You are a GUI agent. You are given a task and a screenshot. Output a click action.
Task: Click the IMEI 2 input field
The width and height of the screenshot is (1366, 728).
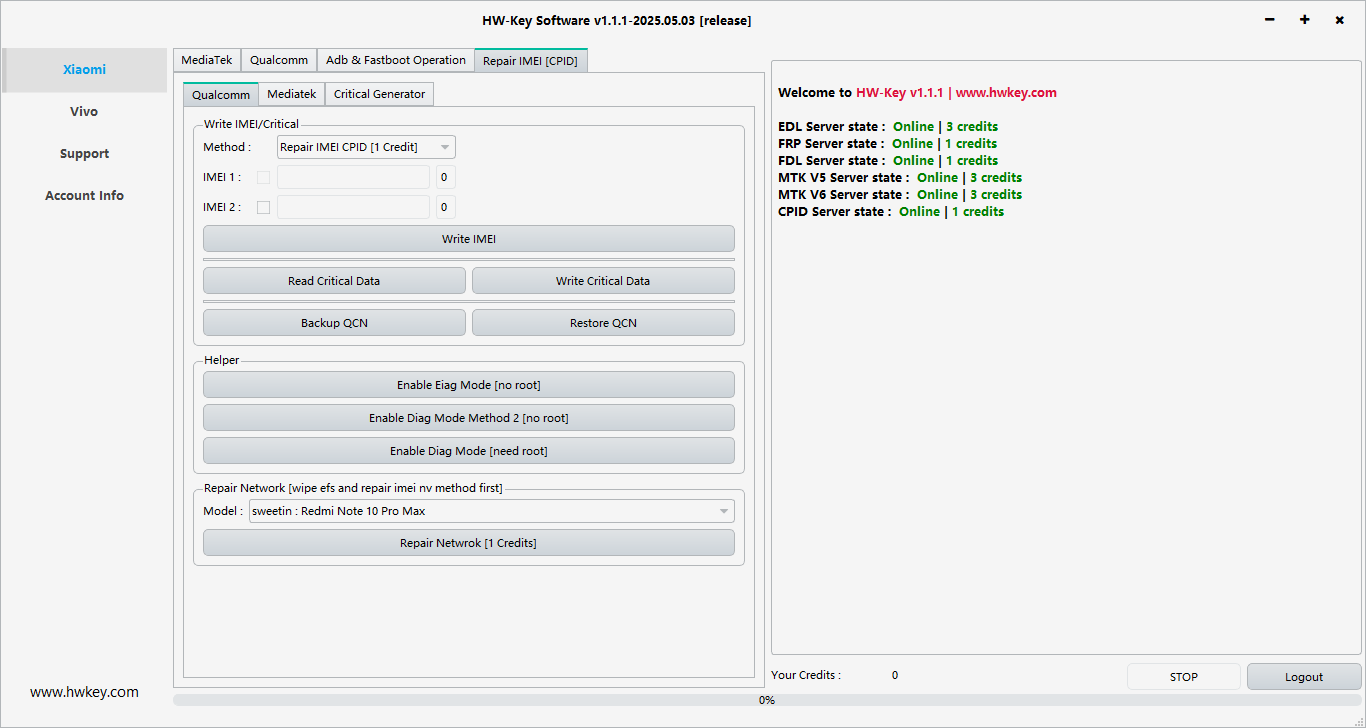353,207
